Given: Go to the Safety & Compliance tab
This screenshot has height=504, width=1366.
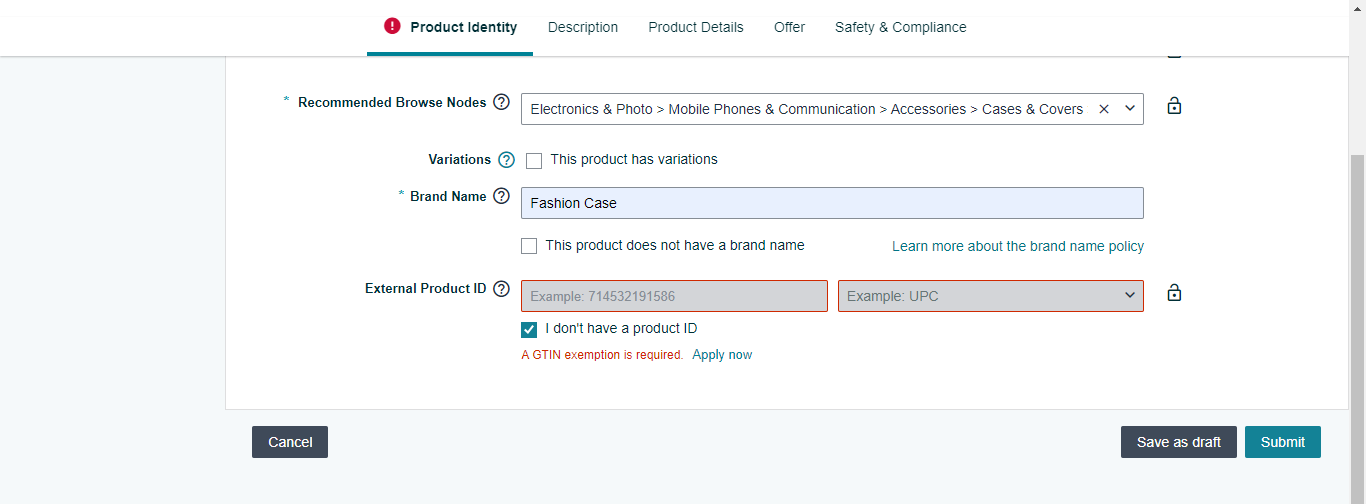Looking at the screenshot, I should [x=901, y=27].
